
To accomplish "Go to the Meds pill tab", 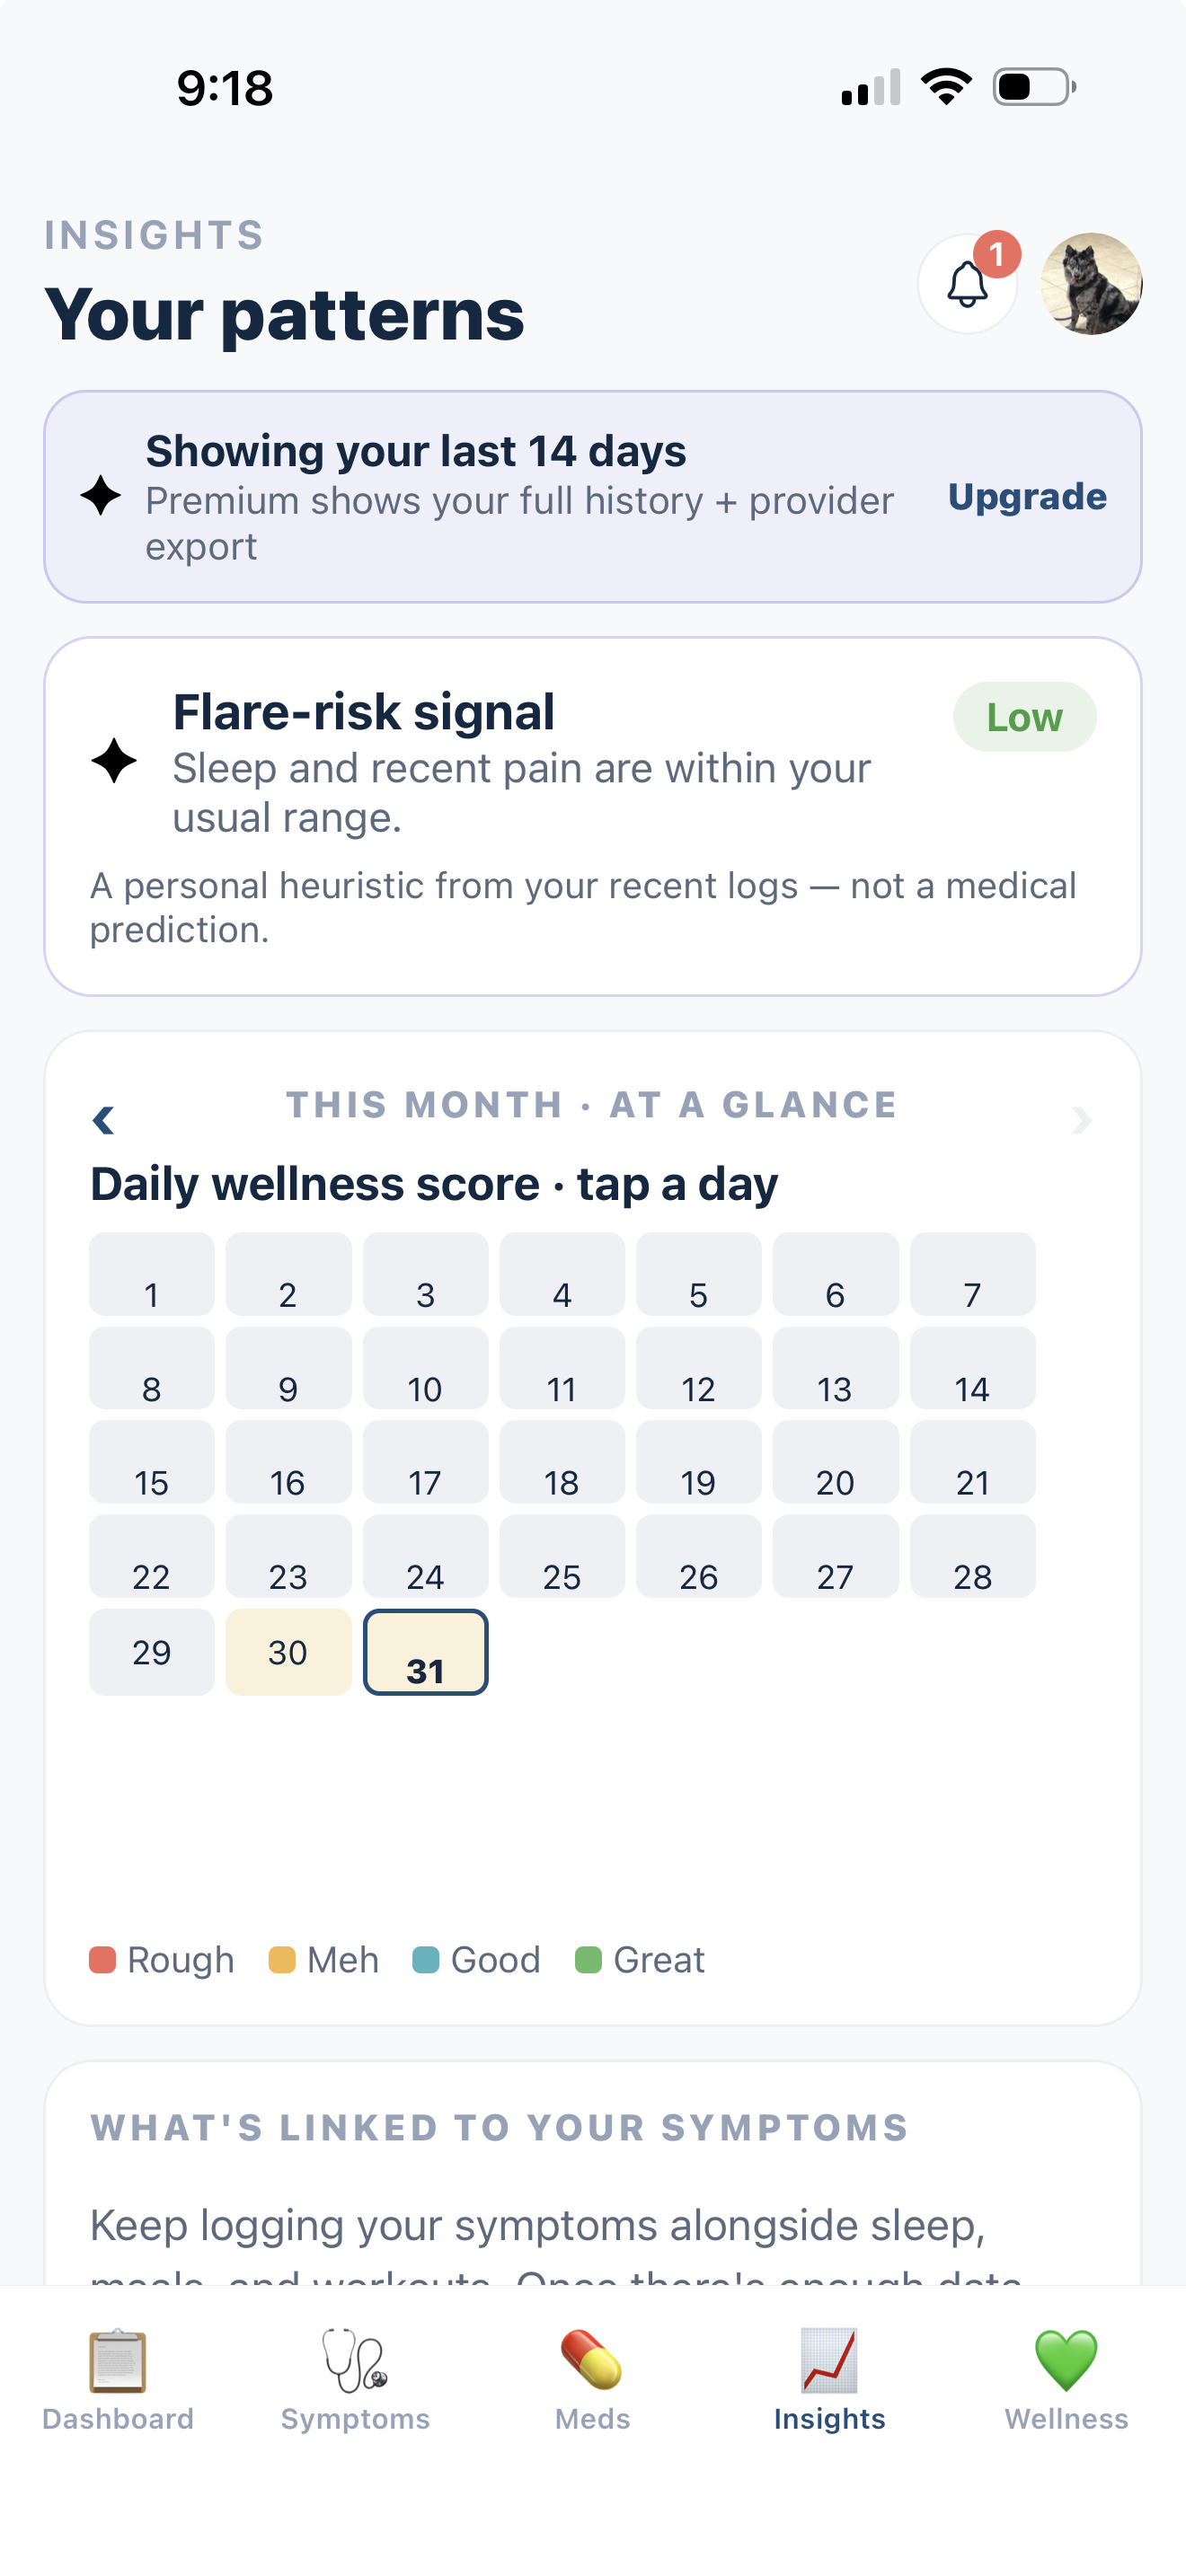I will (x=592, y=2381).
